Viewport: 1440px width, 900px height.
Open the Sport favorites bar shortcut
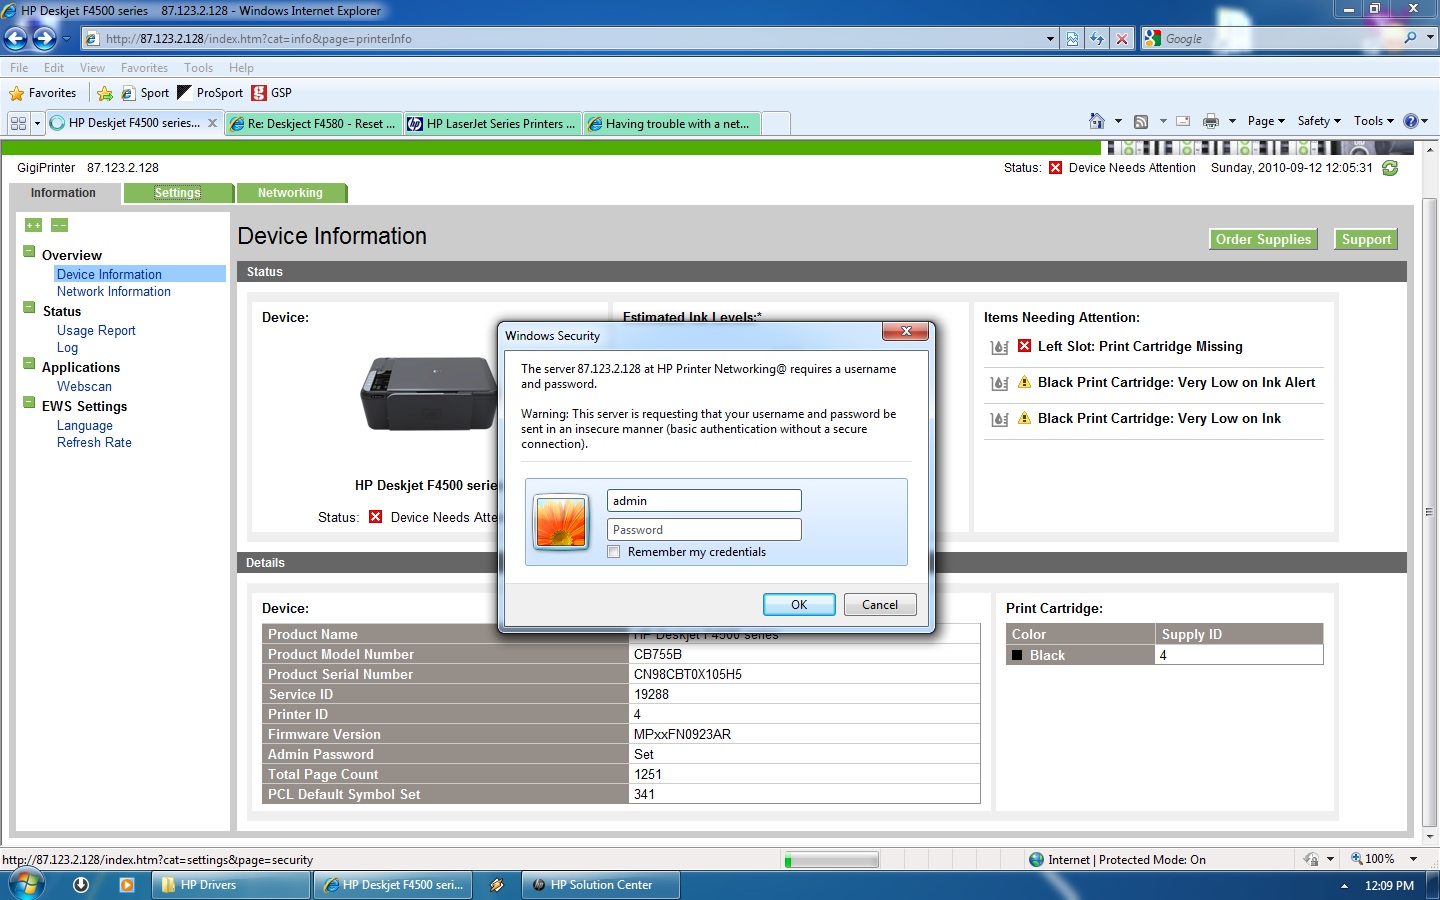pos(146,93)
